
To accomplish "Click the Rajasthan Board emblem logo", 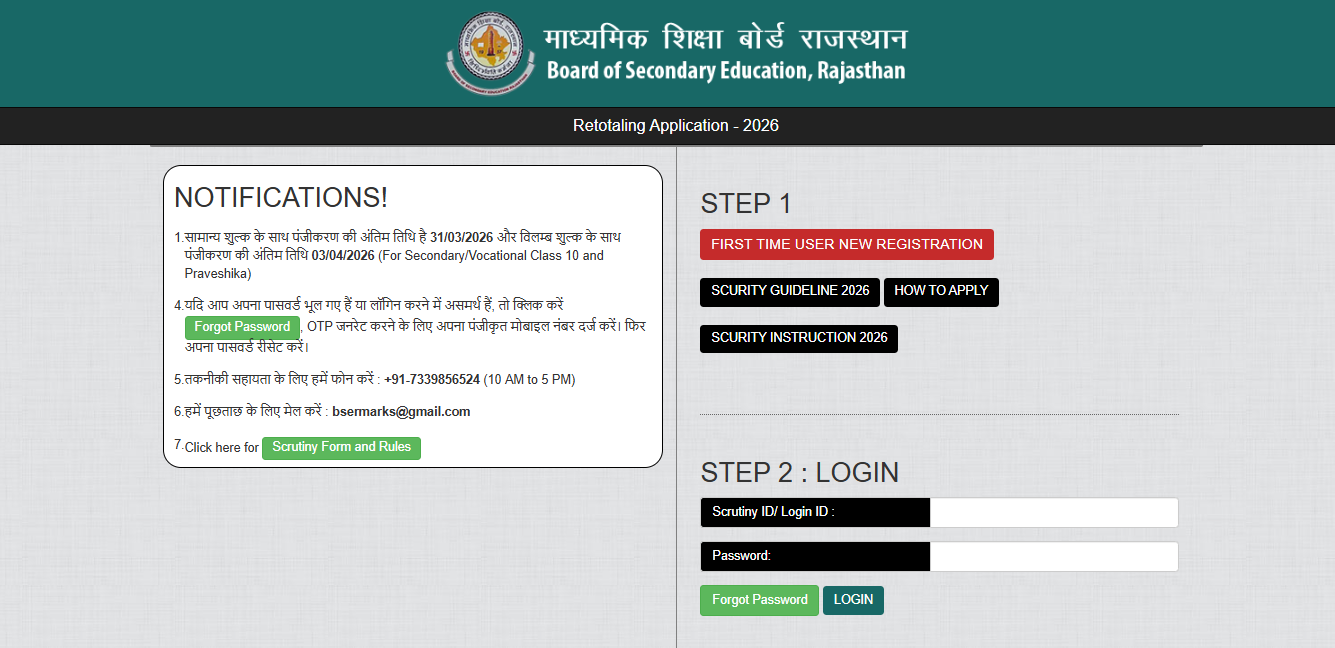I will (x=490, y=53).
